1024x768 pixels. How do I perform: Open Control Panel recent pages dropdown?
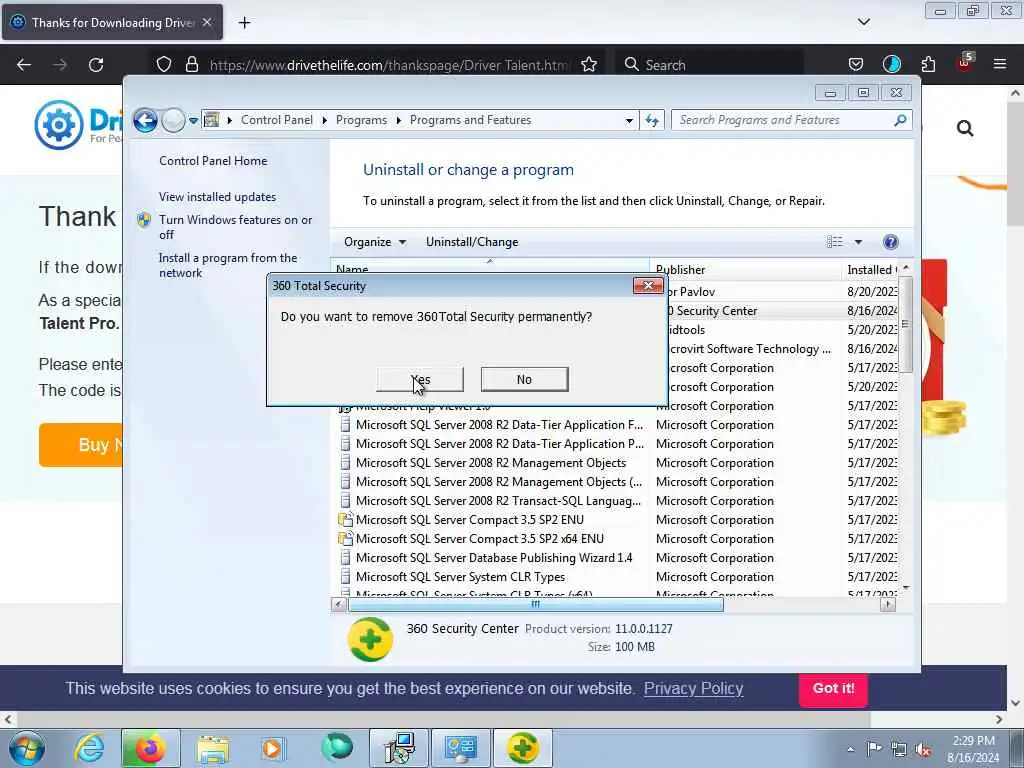(193, 120)
